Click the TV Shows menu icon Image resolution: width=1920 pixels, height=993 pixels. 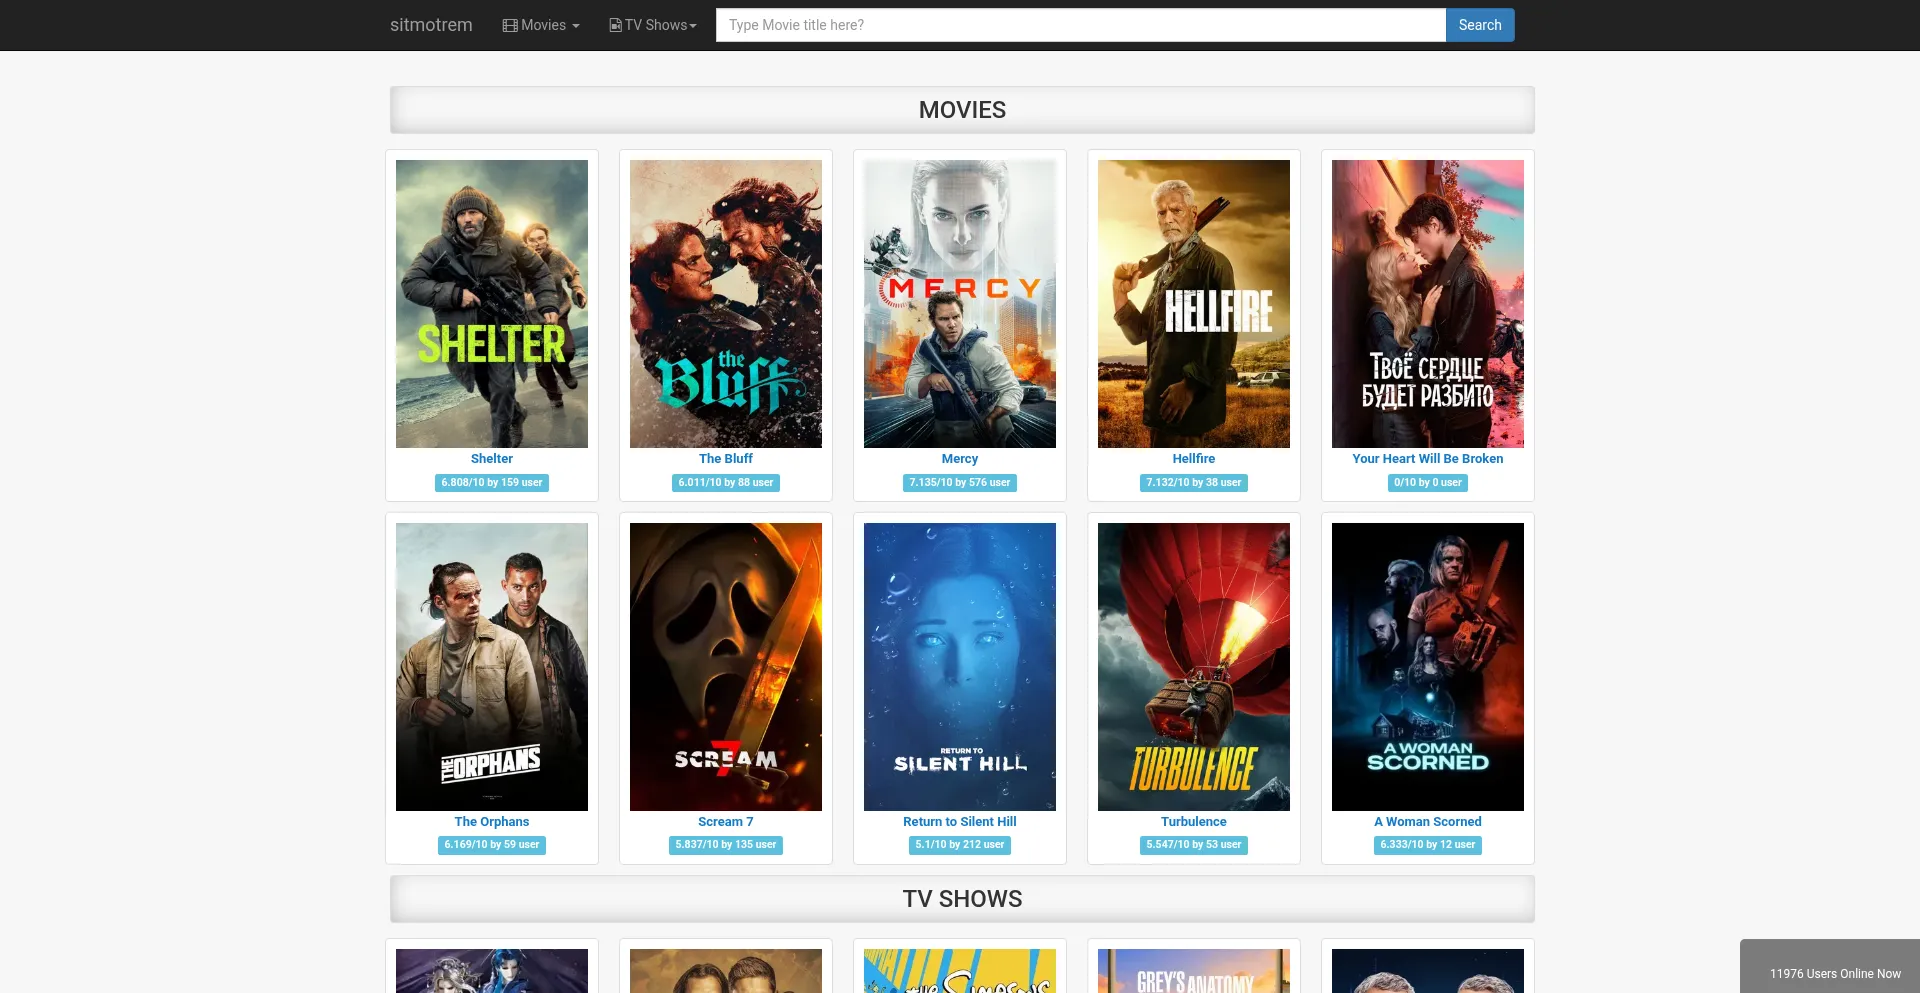[616, 26]
